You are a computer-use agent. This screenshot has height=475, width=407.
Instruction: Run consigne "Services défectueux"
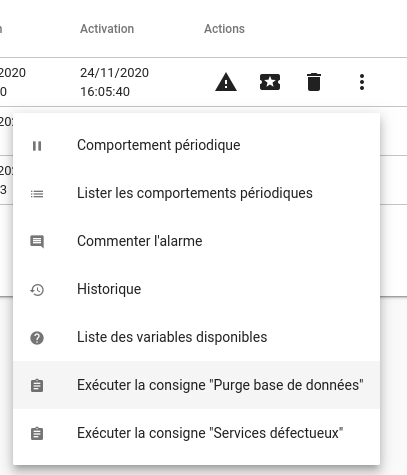click(x=196, y=433)
